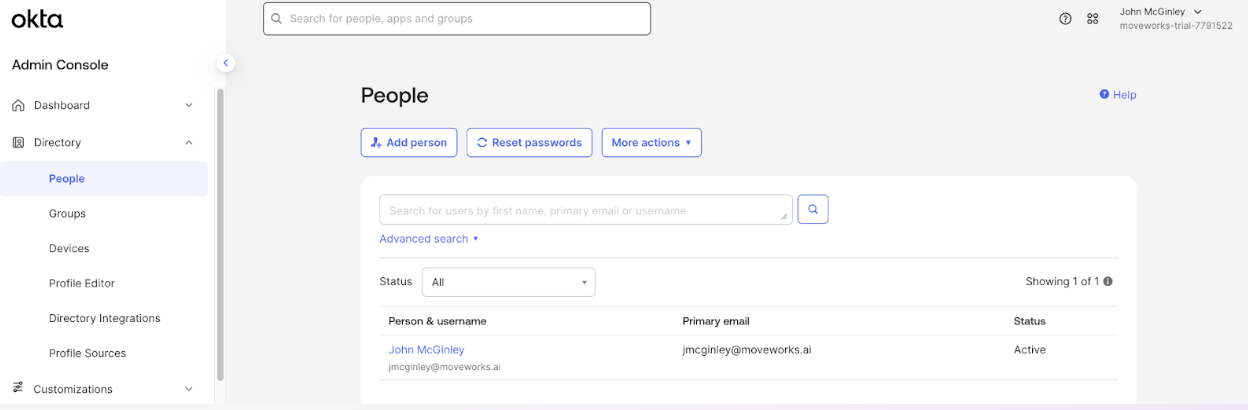Click the Dashboard home icon
The width and height of the screenshot is (1248, 410).
pyautogui.click(x=18, y=105)
